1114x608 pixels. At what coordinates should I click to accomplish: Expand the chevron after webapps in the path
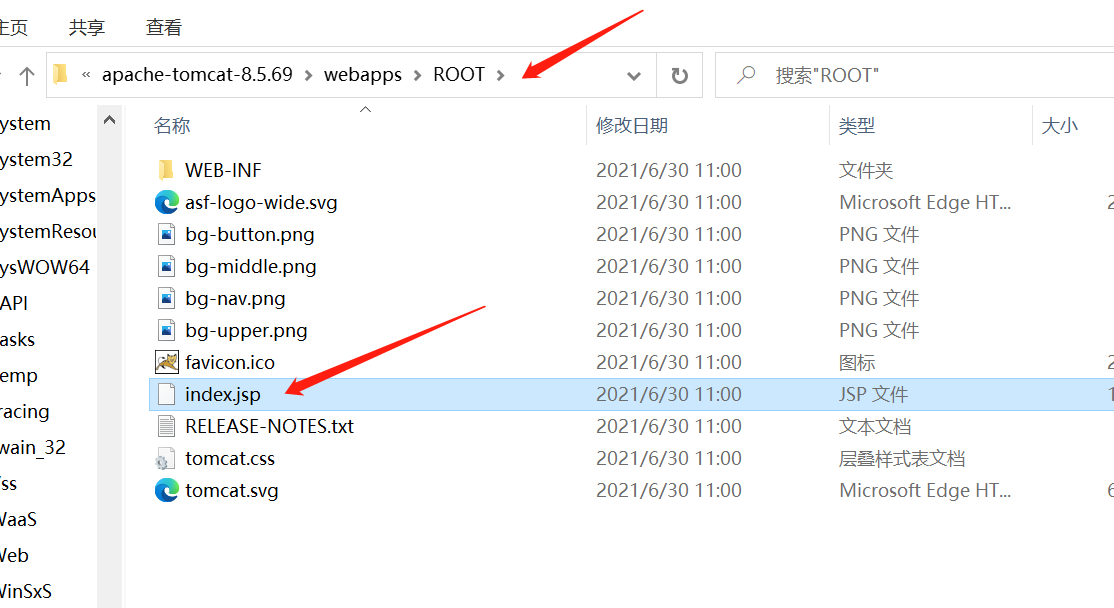click(417, 75)
